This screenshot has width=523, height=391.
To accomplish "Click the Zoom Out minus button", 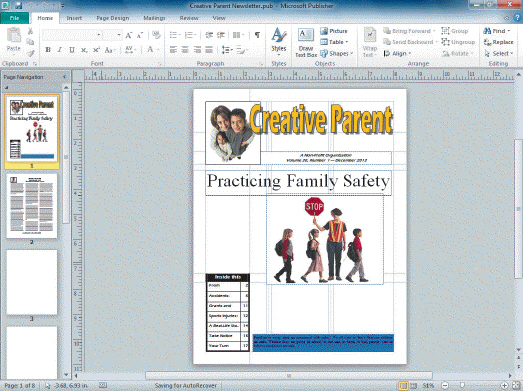I will 445,386.
